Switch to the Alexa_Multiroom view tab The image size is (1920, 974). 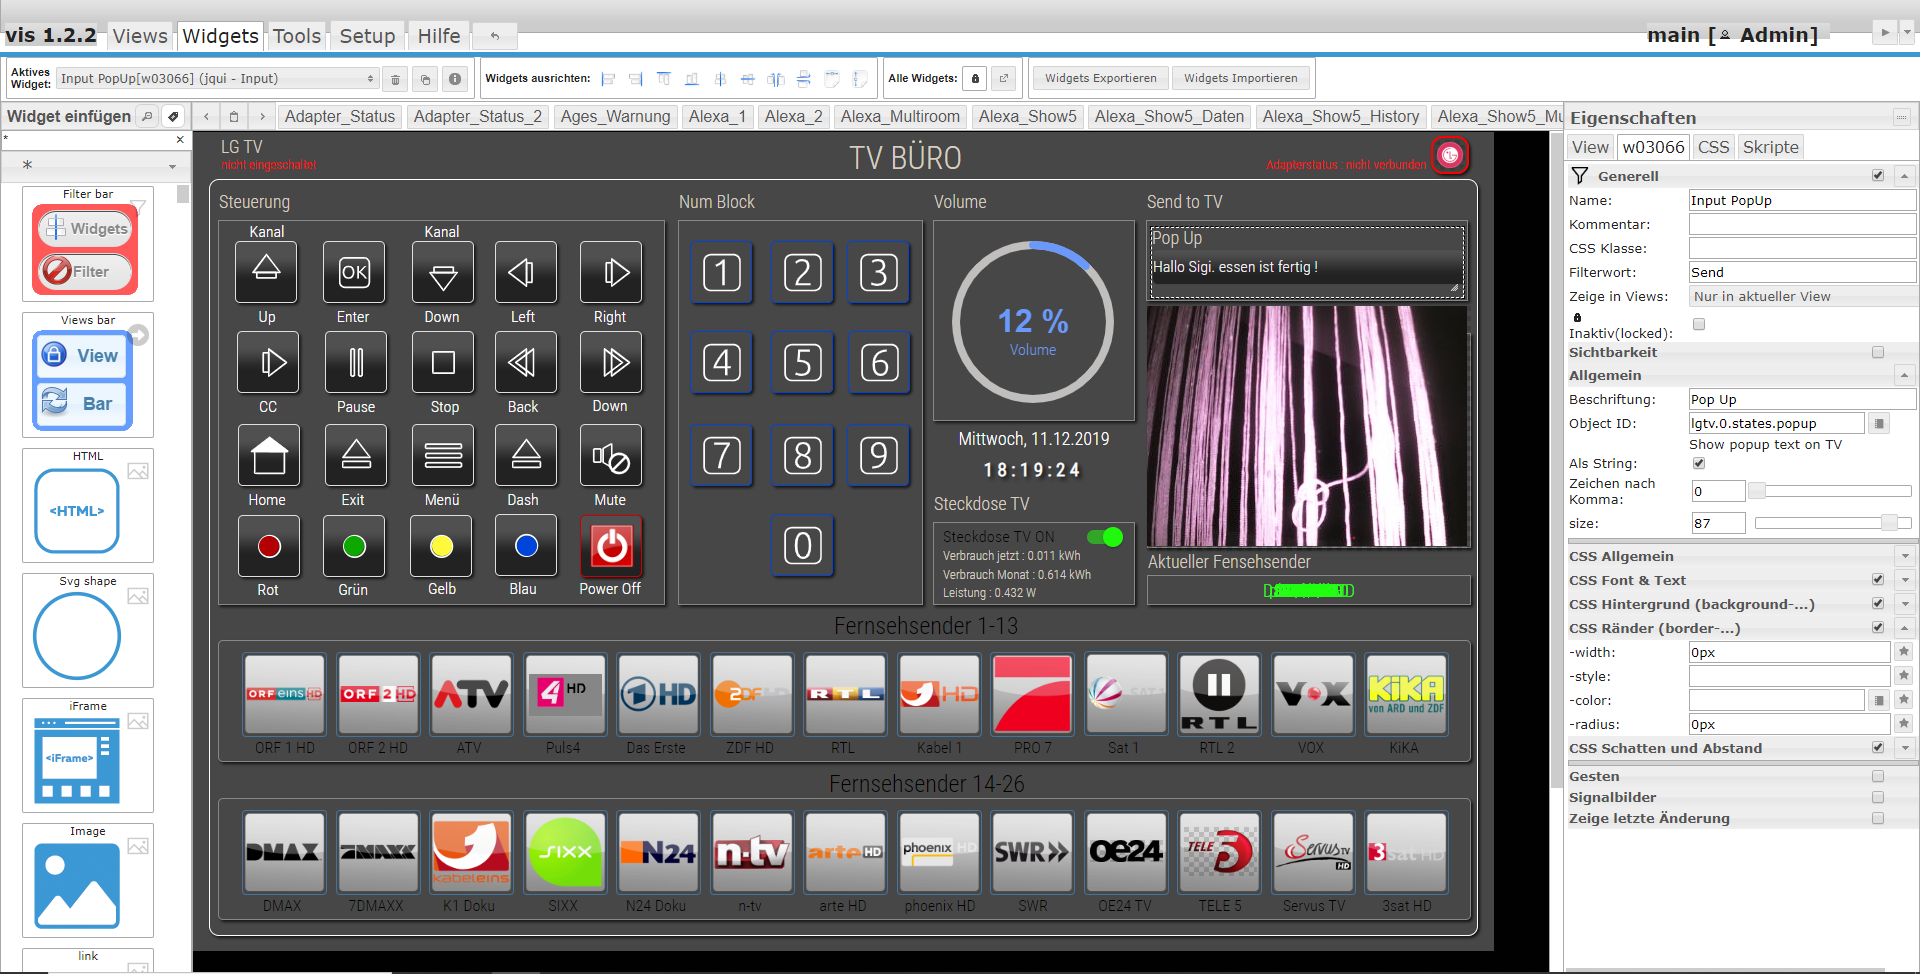pos(900,117)
